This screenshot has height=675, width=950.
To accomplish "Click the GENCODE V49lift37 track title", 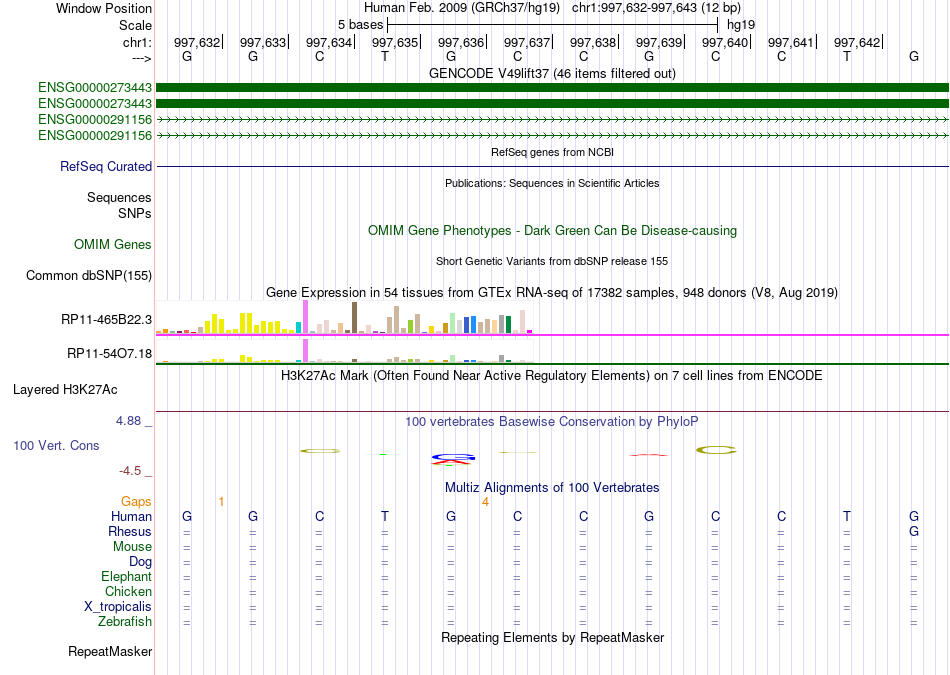I will click(x=552, y=73).
